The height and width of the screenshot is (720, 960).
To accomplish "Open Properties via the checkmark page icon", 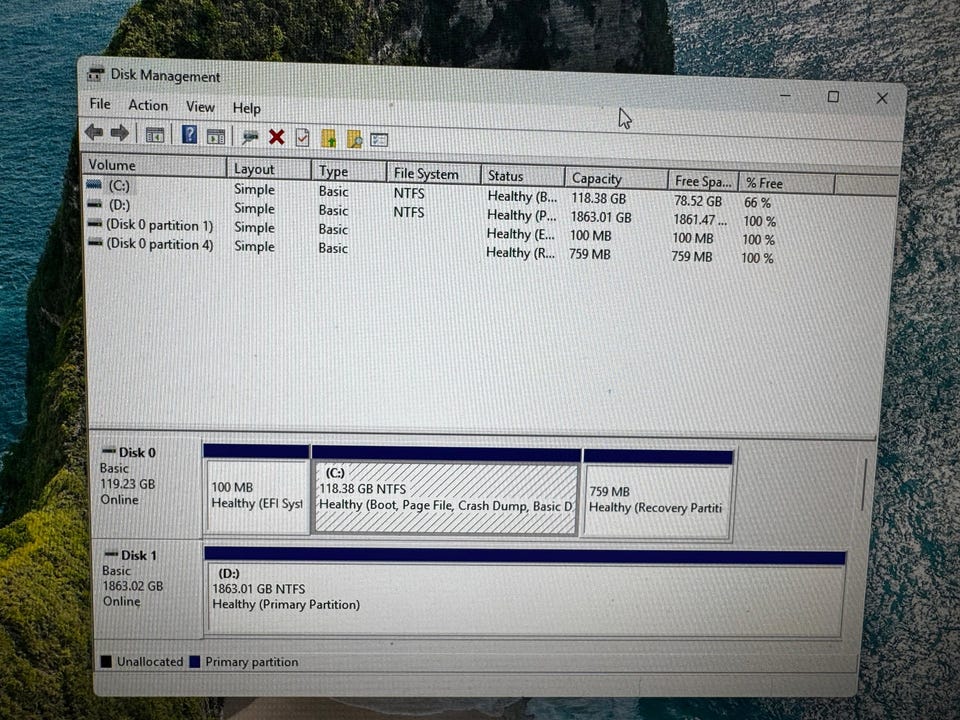I will click(302, 138).
